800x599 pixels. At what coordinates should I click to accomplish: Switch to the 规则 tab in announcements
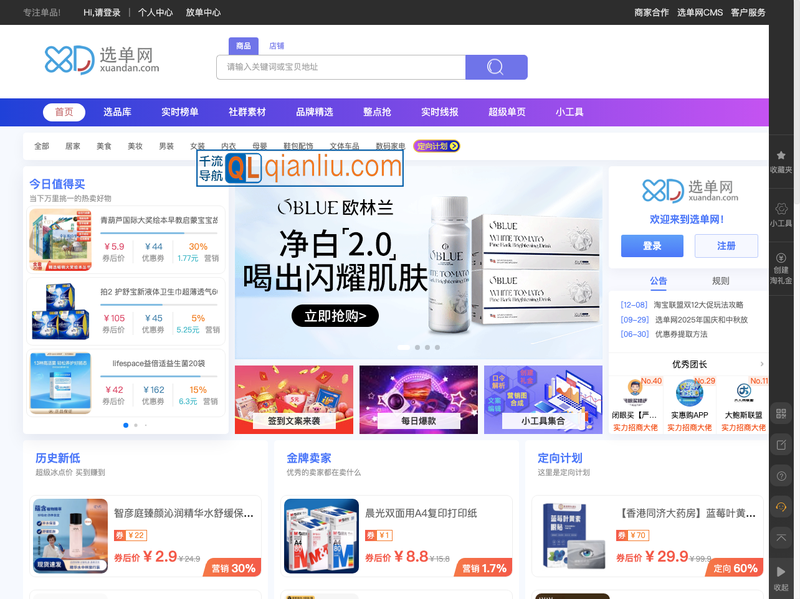pyautogui.click(x=721, y=281)
